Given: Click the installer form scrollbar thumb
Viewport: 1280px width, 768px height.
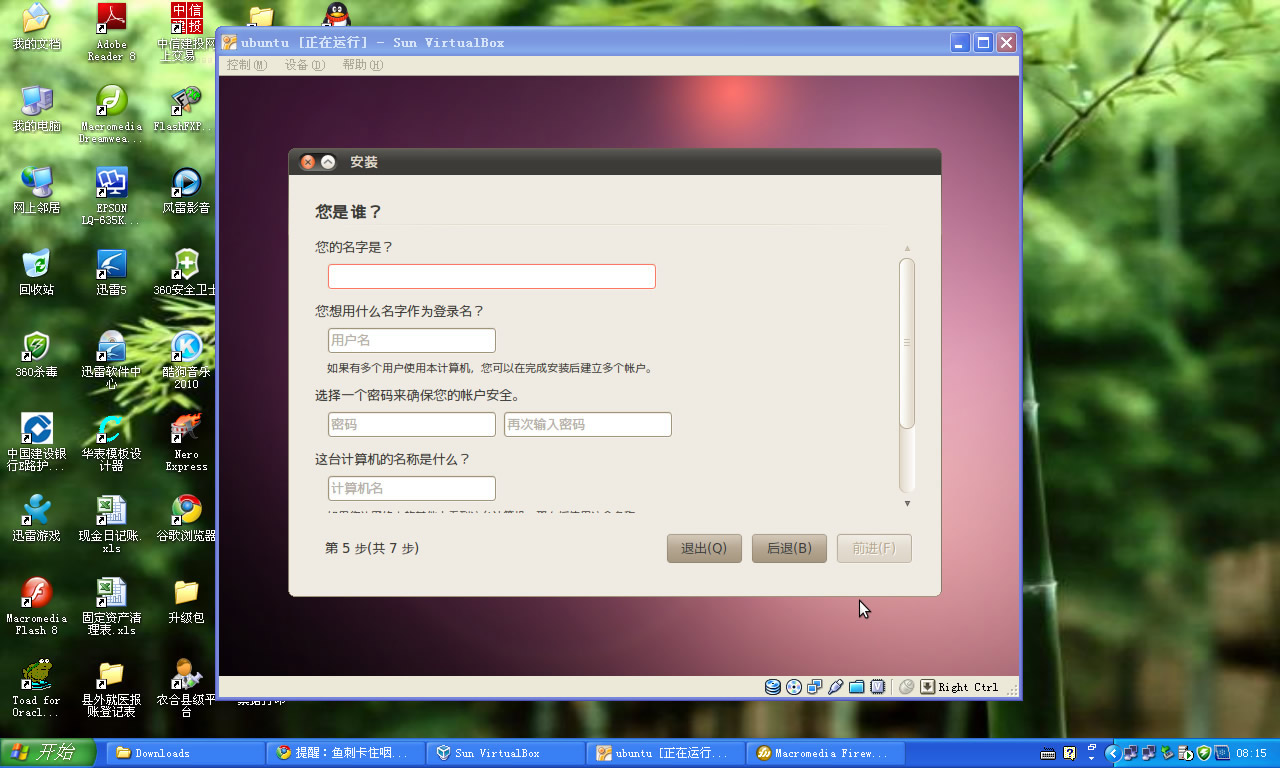Looking at the screenshot, I should (x=907, y=343).
